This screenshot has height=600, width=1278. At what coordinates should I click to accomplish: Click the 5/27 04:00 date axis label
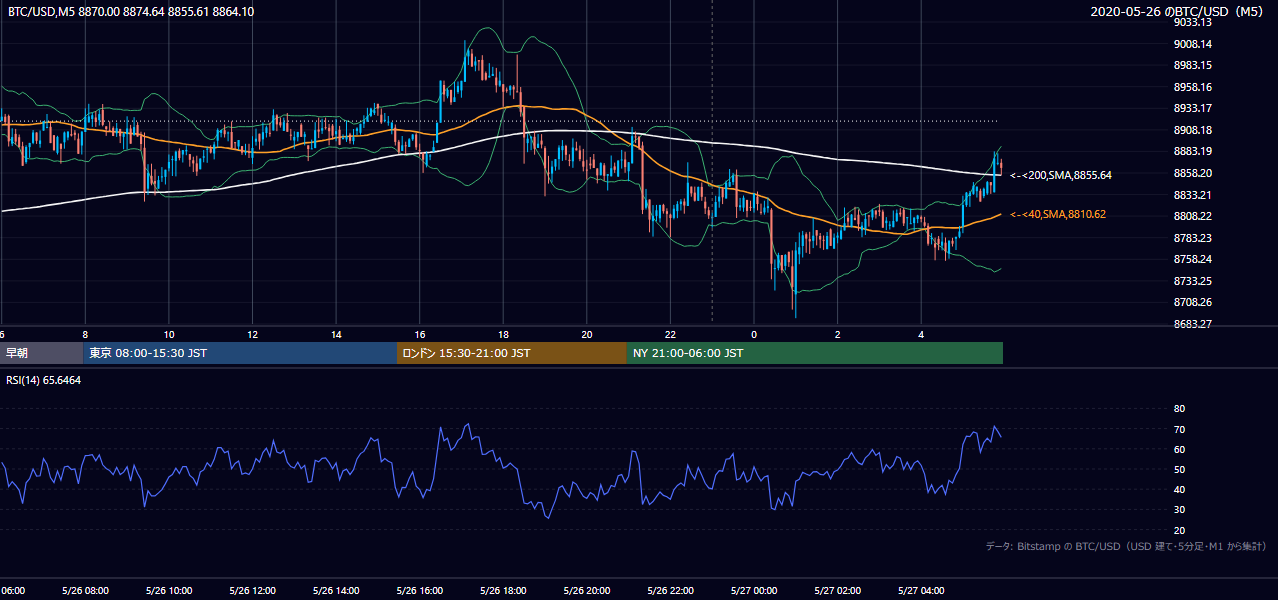click(921, 591)
